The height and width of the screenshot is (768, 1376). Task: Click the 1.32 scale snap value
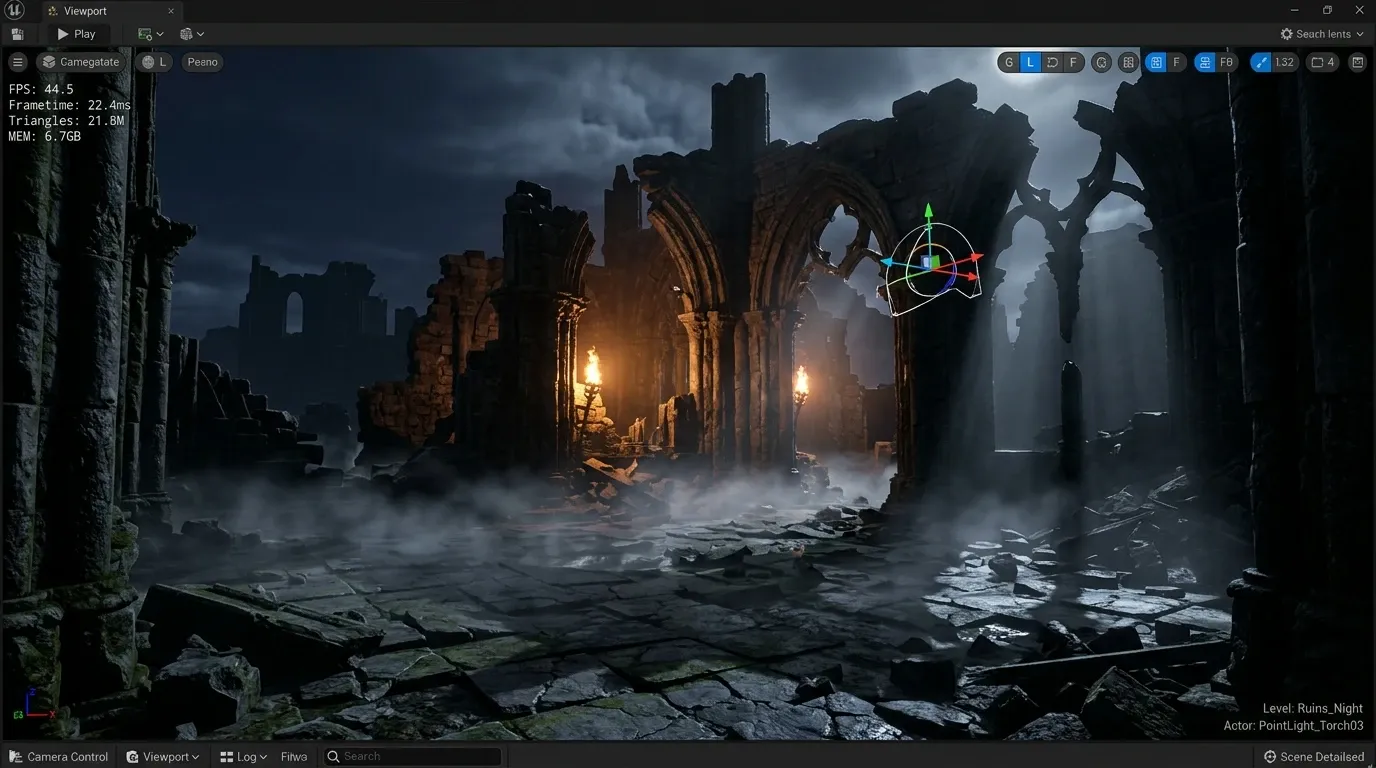pos(1284,62)
